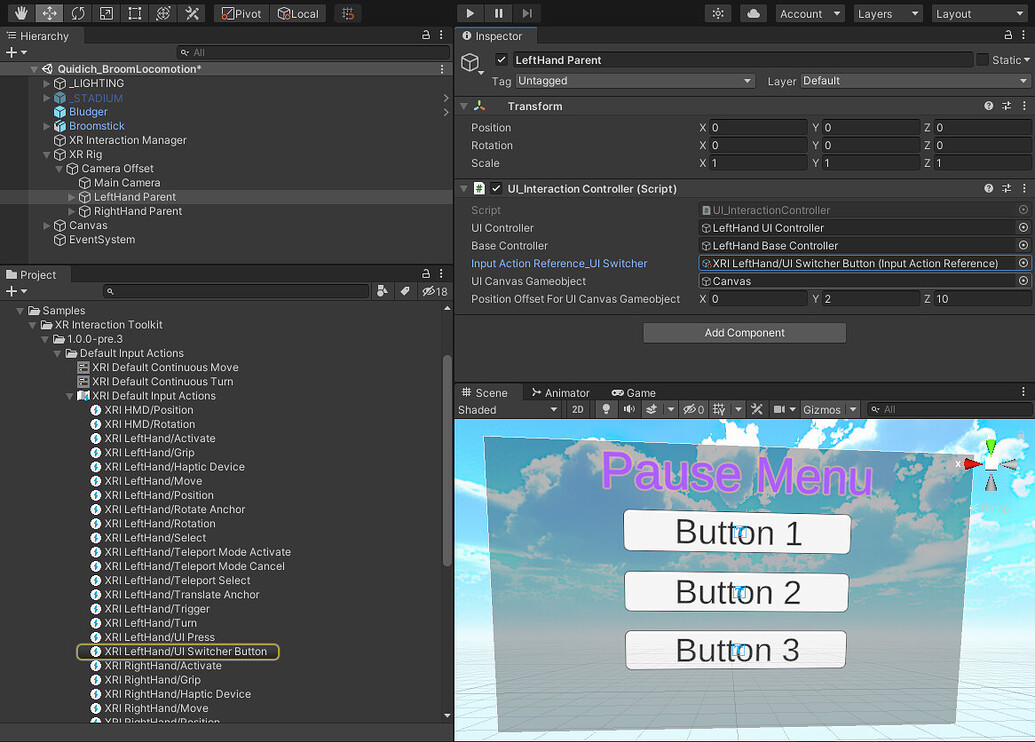The width and height of the screenshot is (1035, 742).
Task: Select the Scale tool
Action: point(105,13)
